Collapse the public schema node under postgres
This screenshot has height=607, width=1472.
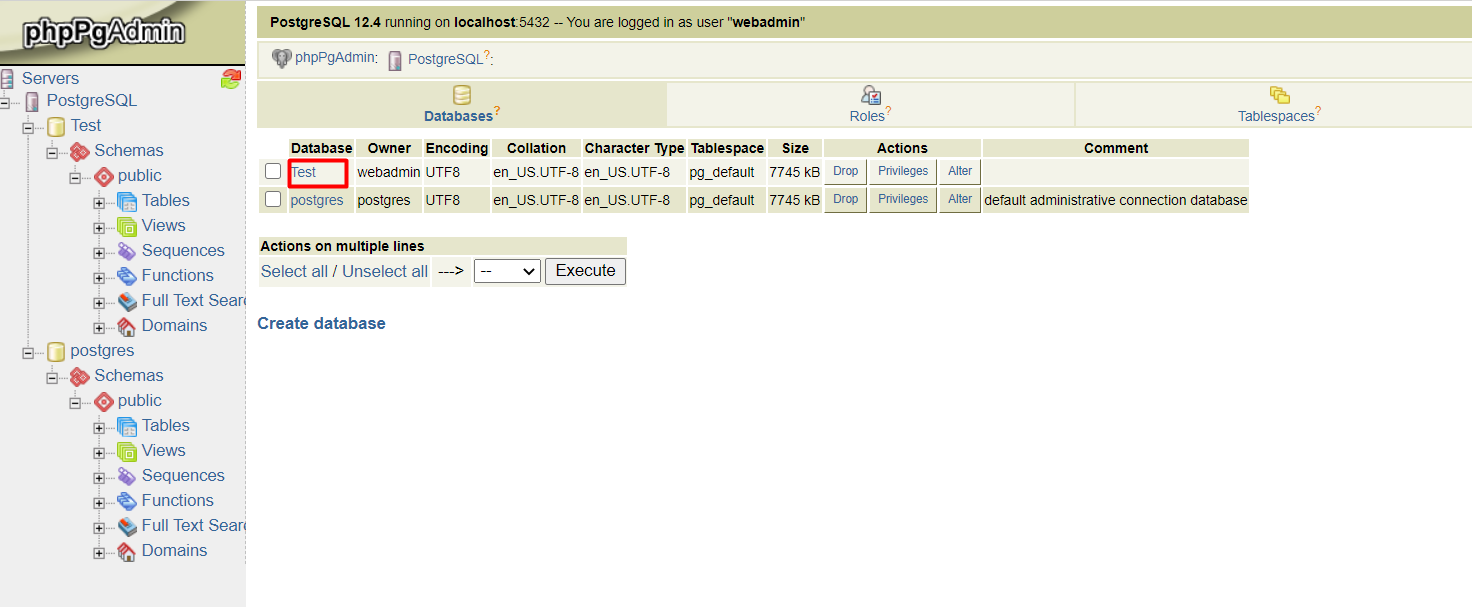75,402
